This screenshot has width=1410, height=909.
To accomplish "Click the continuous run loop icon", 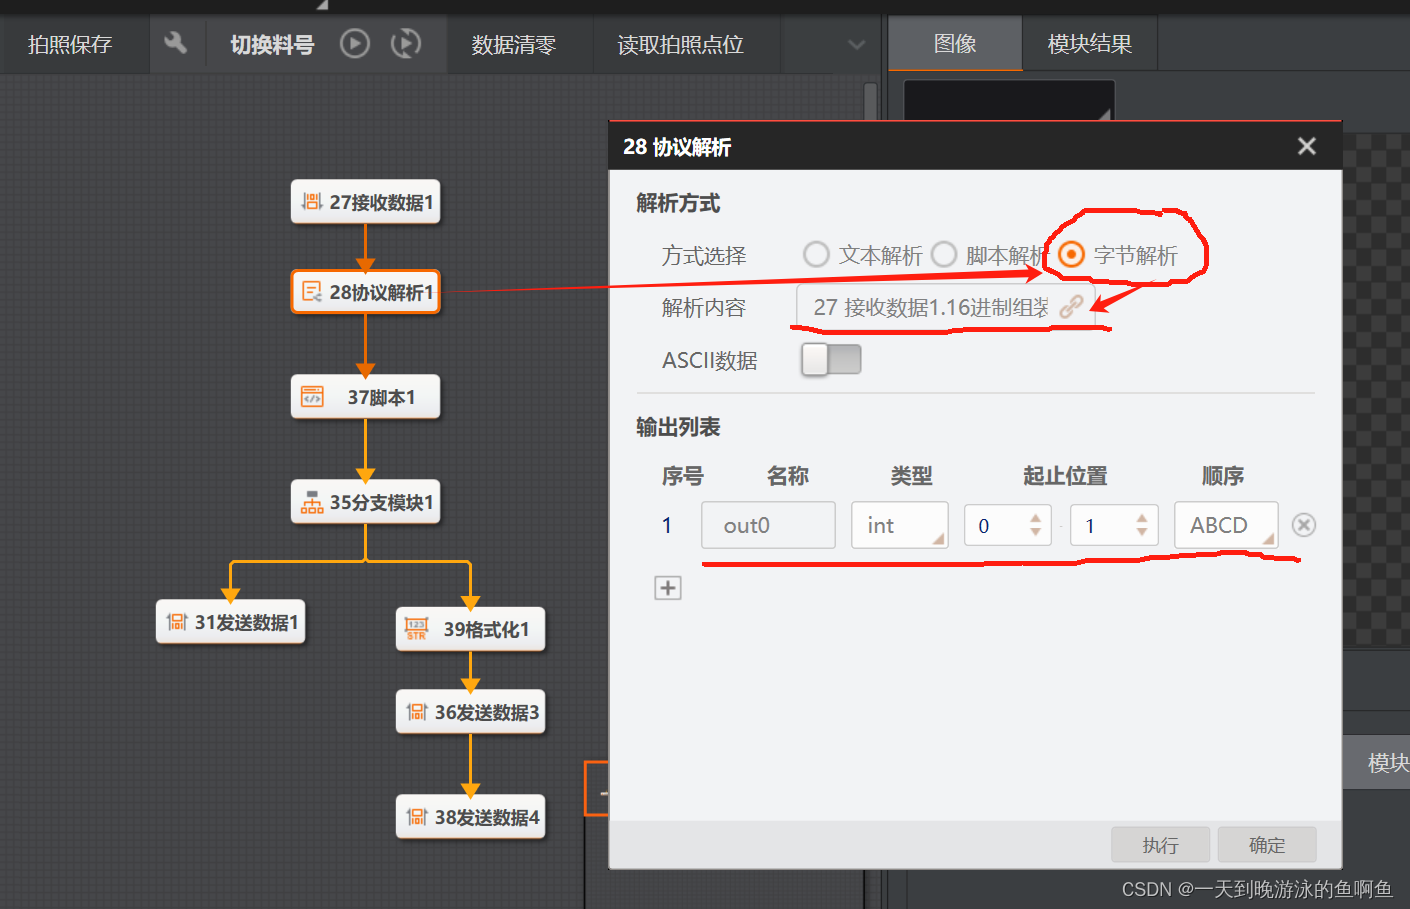I will pyautogui.click(x=406, y=43).
